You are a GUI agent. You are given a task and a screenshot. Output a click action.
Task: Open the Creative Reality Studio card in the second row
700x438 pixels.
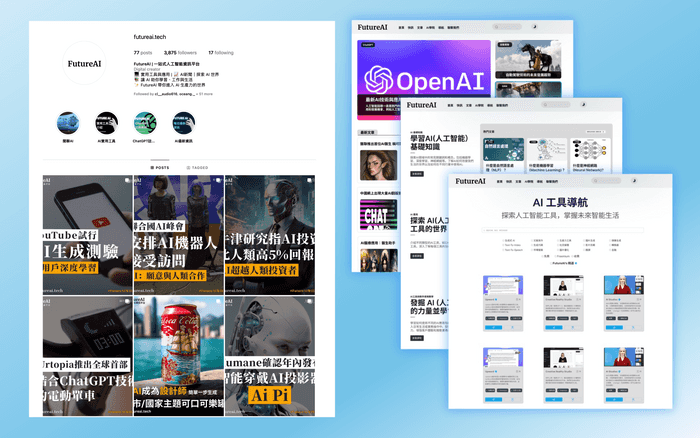coord(563,375)
